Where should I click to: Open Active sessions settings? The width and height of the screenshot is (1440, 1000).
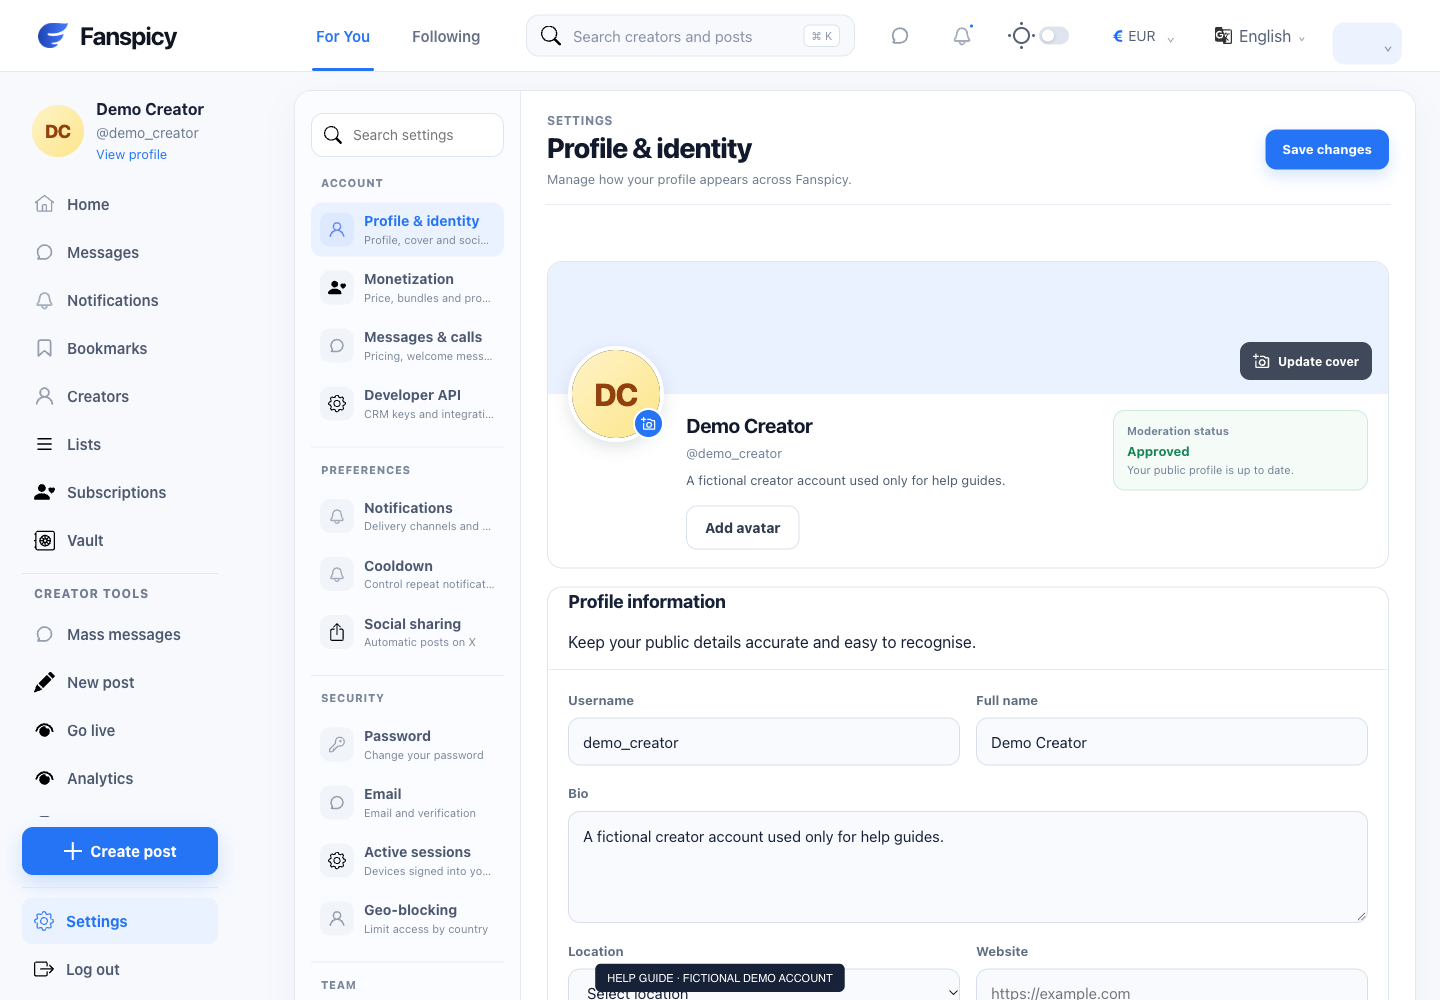[x=407, y=861]
